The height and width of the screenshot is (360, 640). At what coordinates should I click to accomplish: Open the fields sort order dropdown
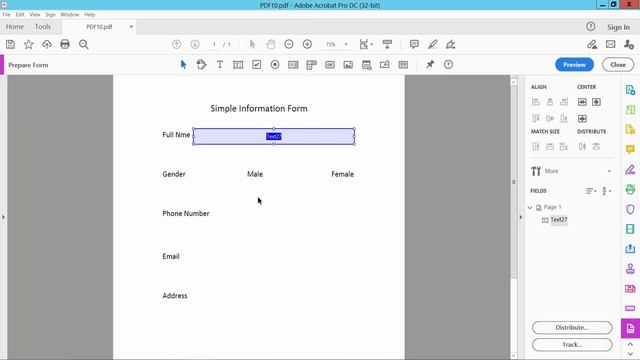tap(591, 191)
